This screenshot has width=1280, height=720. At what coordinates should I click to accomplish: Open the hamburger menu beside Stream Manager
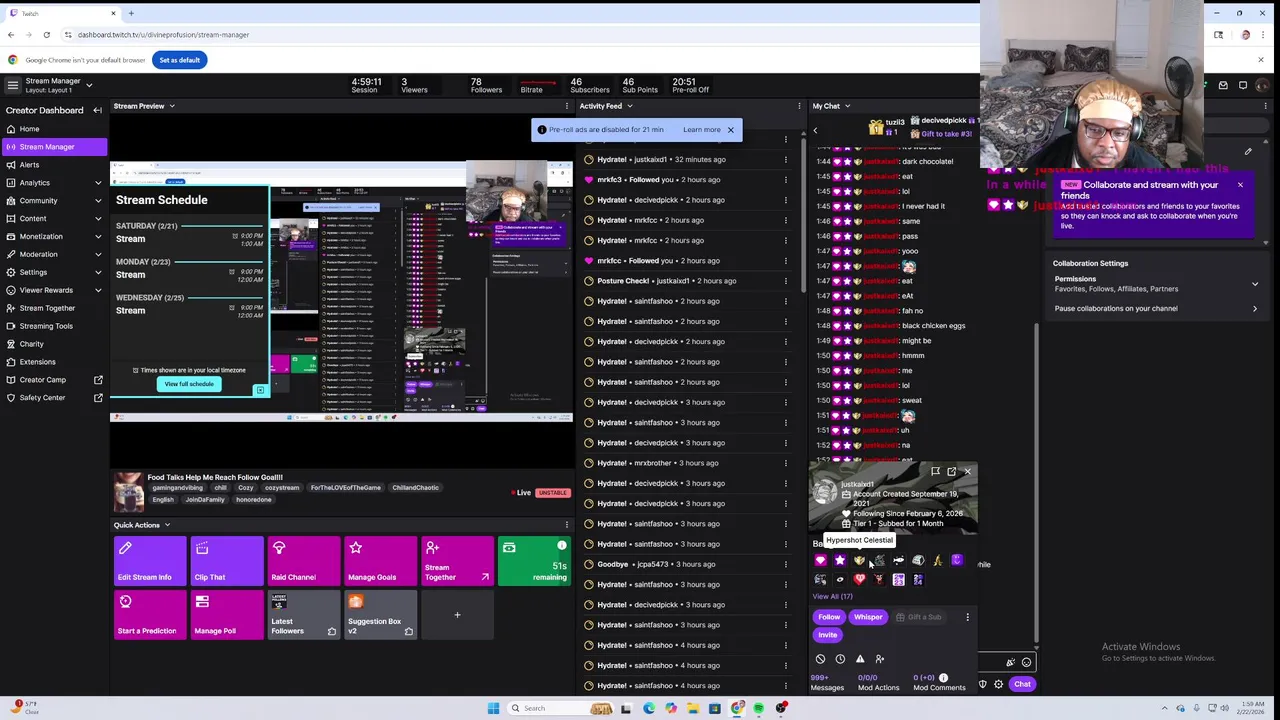pyautogui.click(x=12, y=85)
